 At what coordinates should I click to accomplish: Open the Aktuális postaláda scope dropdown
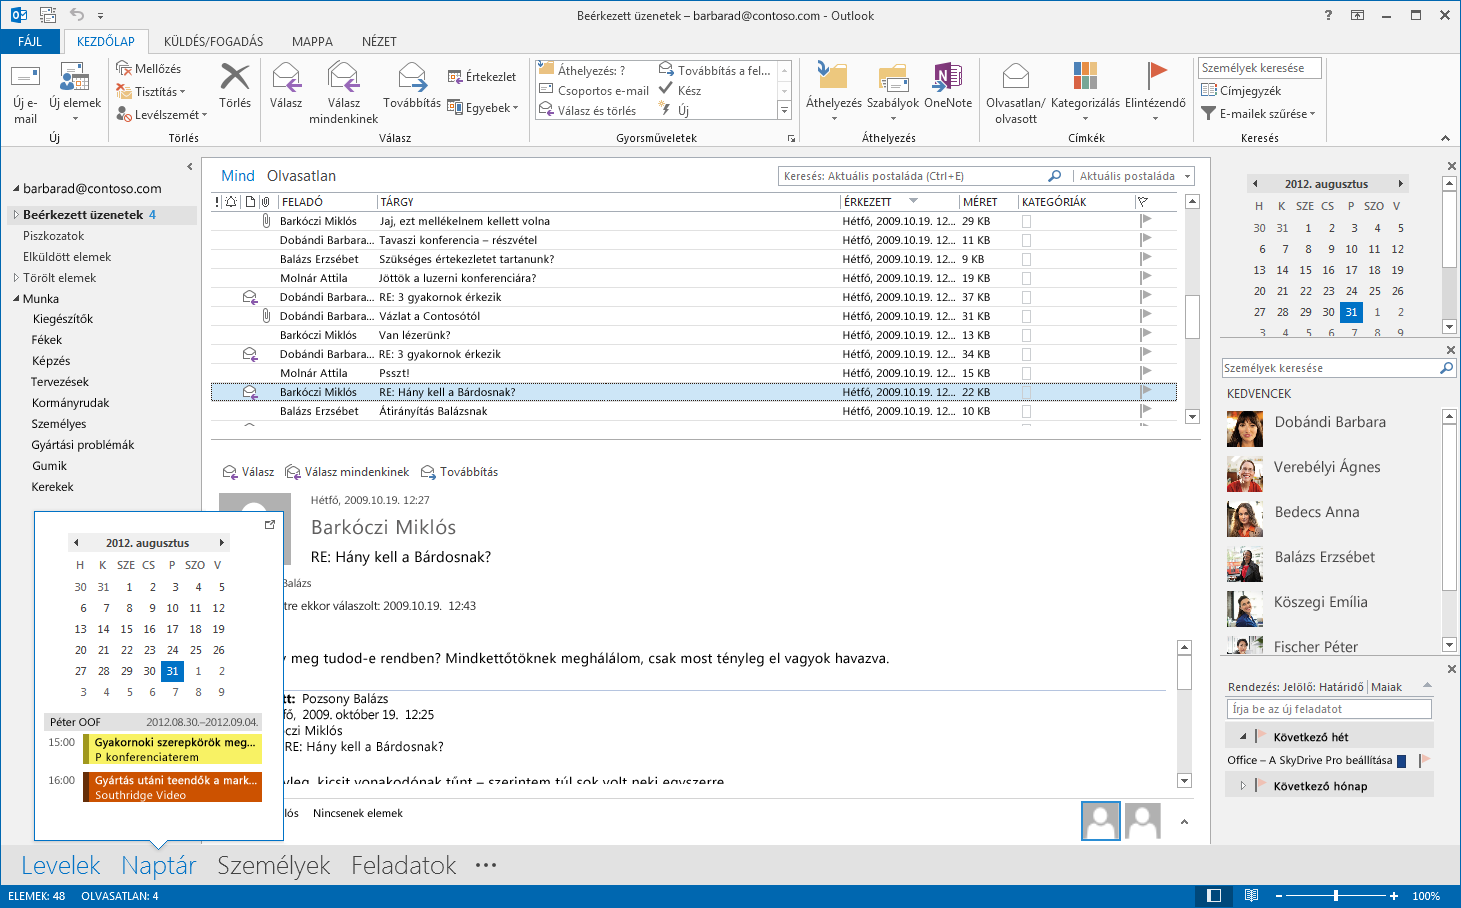(1188, 176)
